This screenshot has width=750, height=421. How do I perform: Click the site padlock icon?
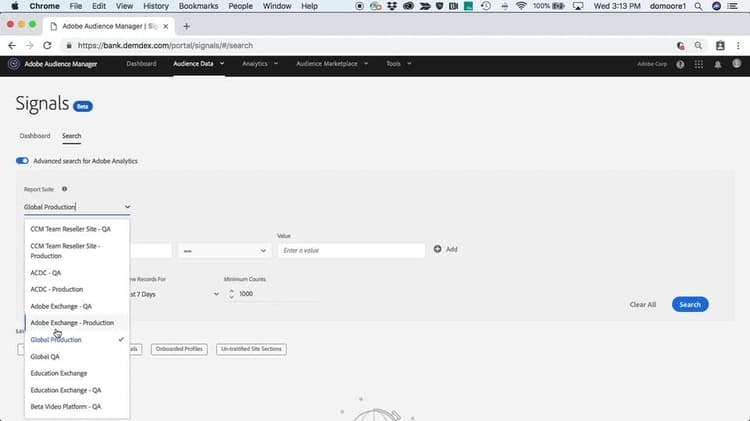69,45
